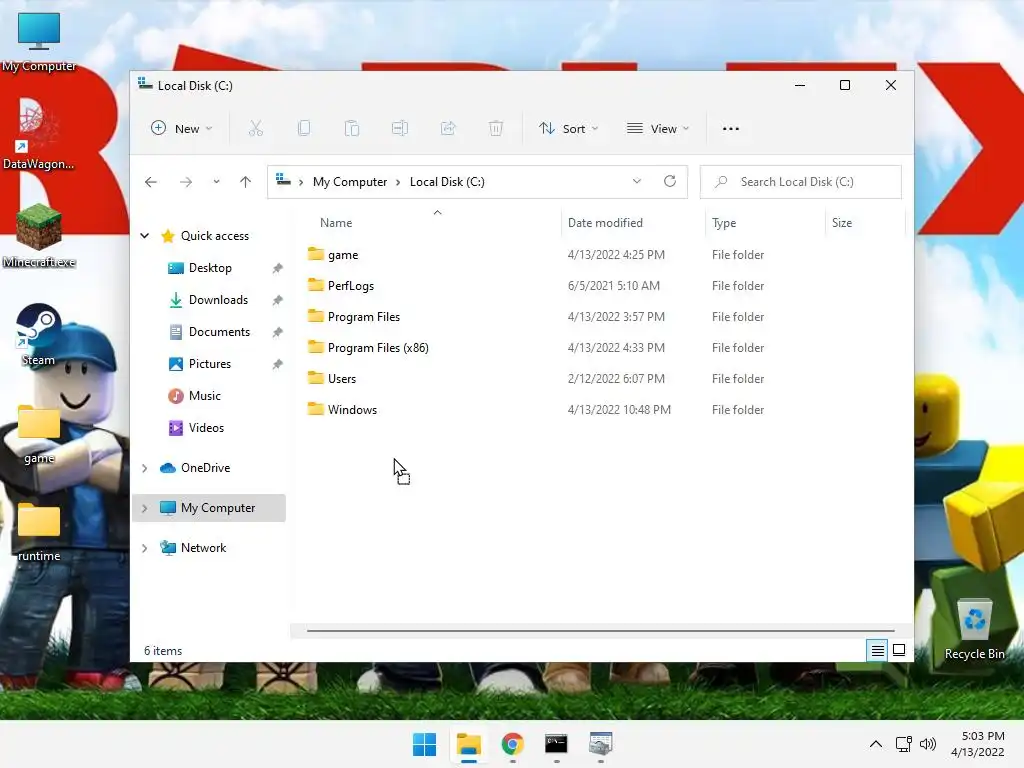Image resolution: width=1024 pixels, height=768 pixels.
Task: Open Google Chrome from the taskbar
Action: 513,744
